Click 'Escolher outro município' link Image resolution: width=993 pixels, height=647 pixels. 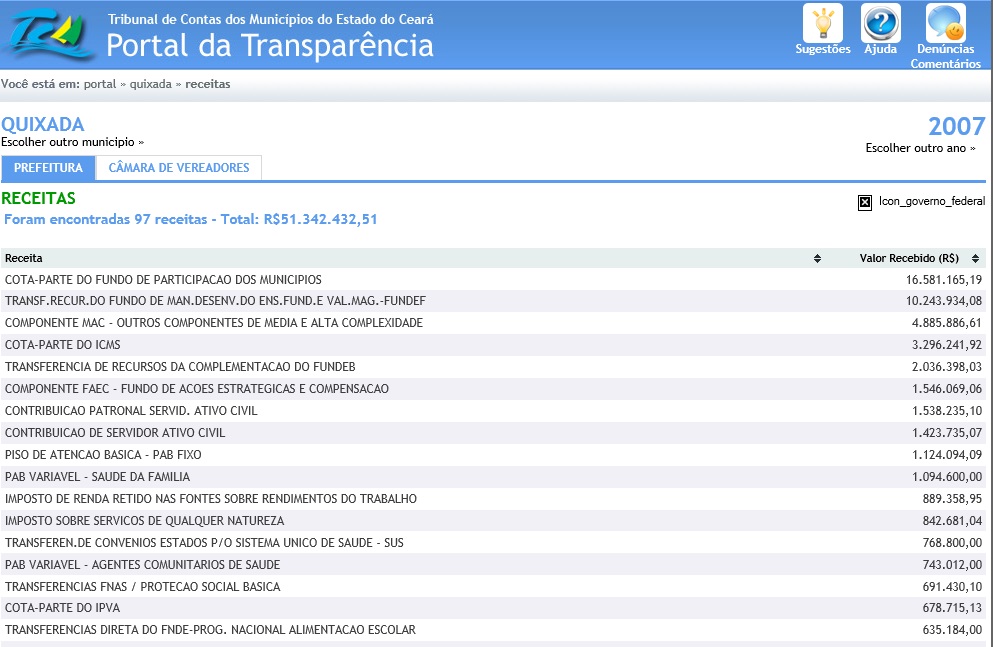pos(72,142)
